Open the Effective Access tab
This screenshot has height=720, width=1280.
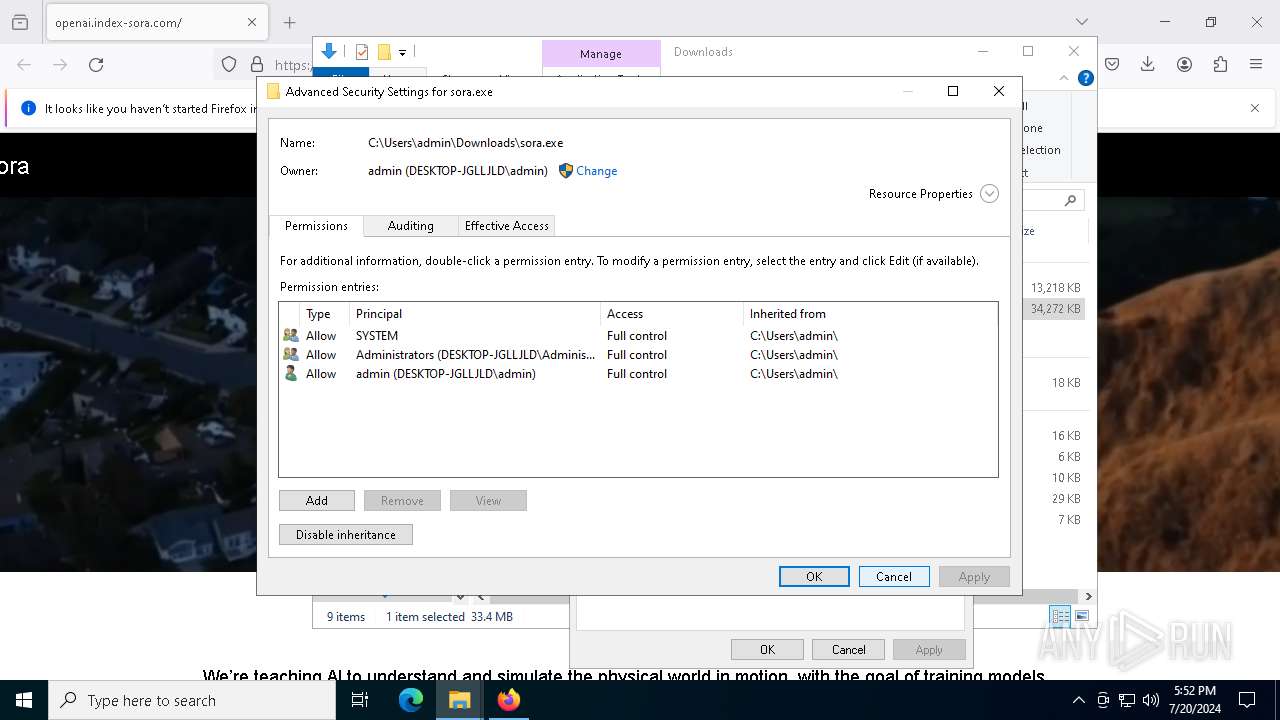click(x=506, y=226)
